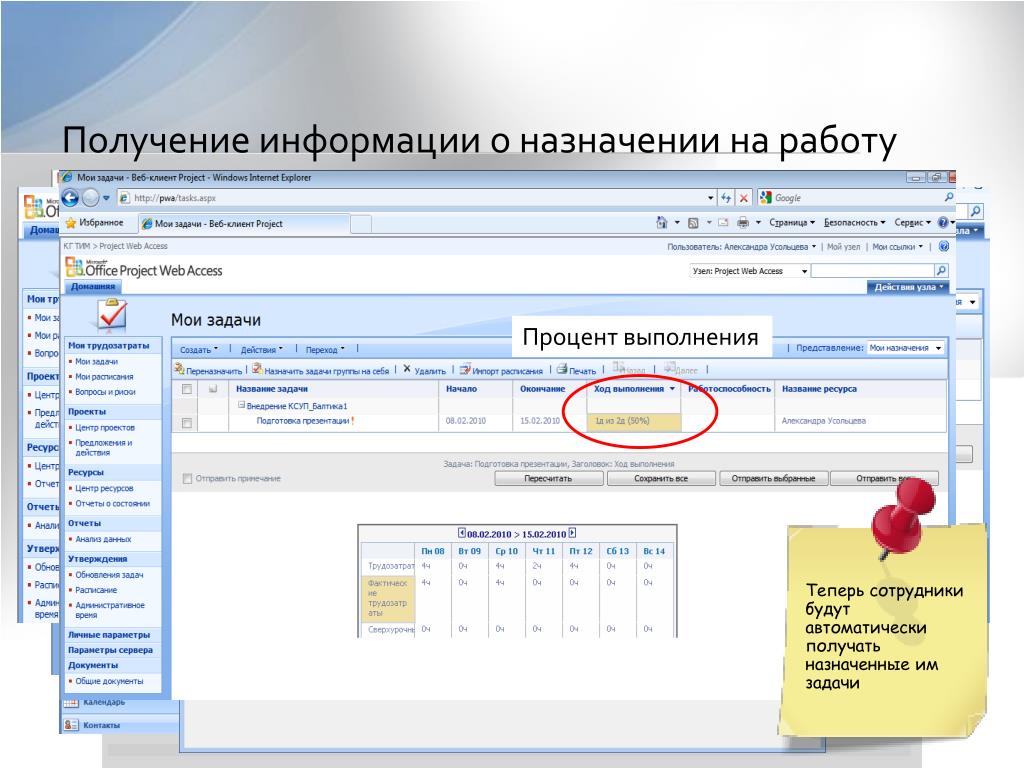Click the Мой узел link
This screenshot has height=768, width=1024.
pos(844,247)
